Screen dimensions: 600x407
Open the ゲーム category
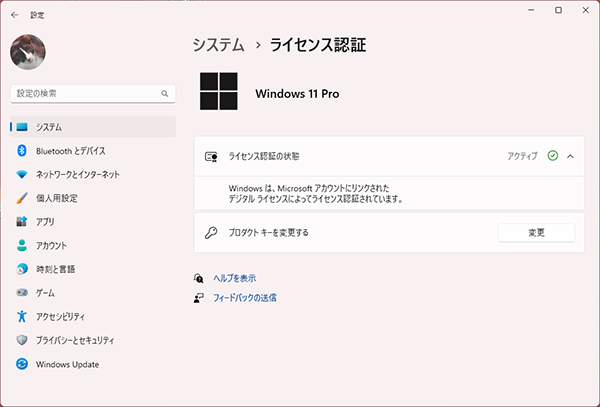(x=93, y=293)
